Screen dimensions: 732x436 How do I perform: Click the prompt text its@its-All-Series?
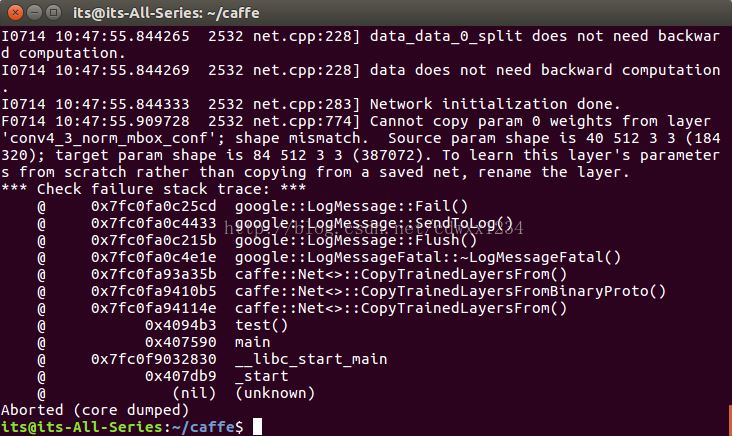point(82,427)
